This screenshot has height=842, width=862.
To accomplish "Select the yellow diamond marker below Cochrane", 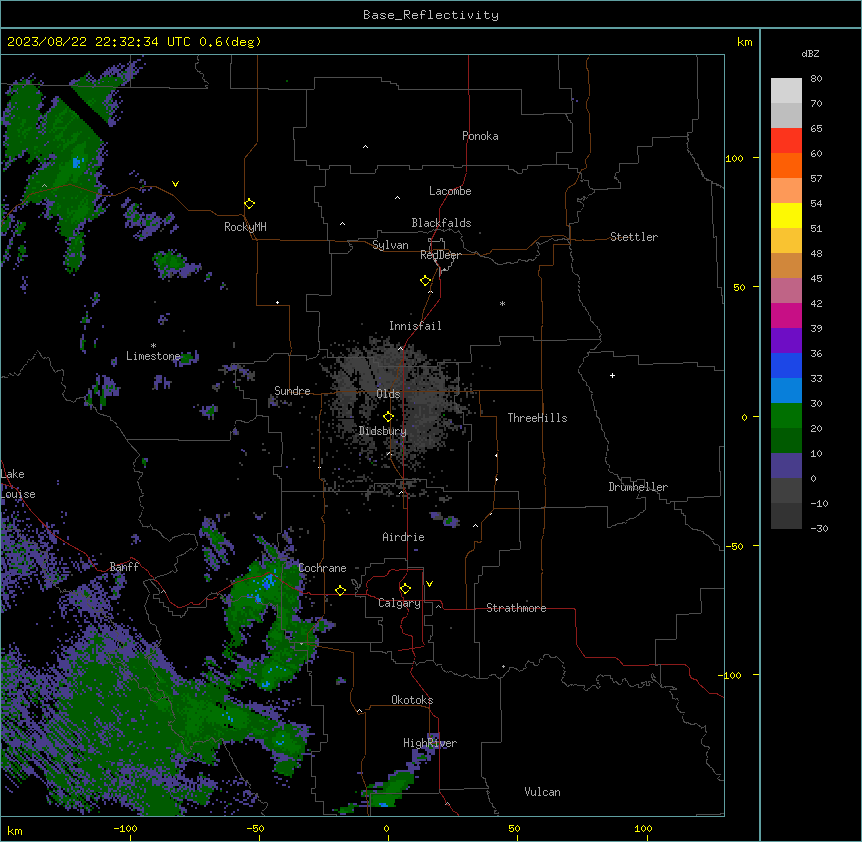I will [x=341, y=591].
